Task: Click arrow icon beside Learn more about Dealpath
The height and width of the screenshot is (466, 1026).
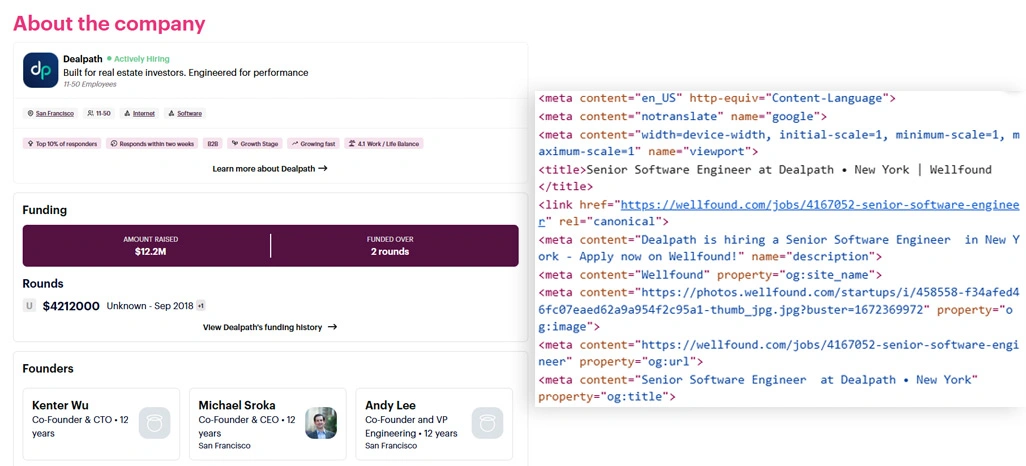Action: pos(323,169)
